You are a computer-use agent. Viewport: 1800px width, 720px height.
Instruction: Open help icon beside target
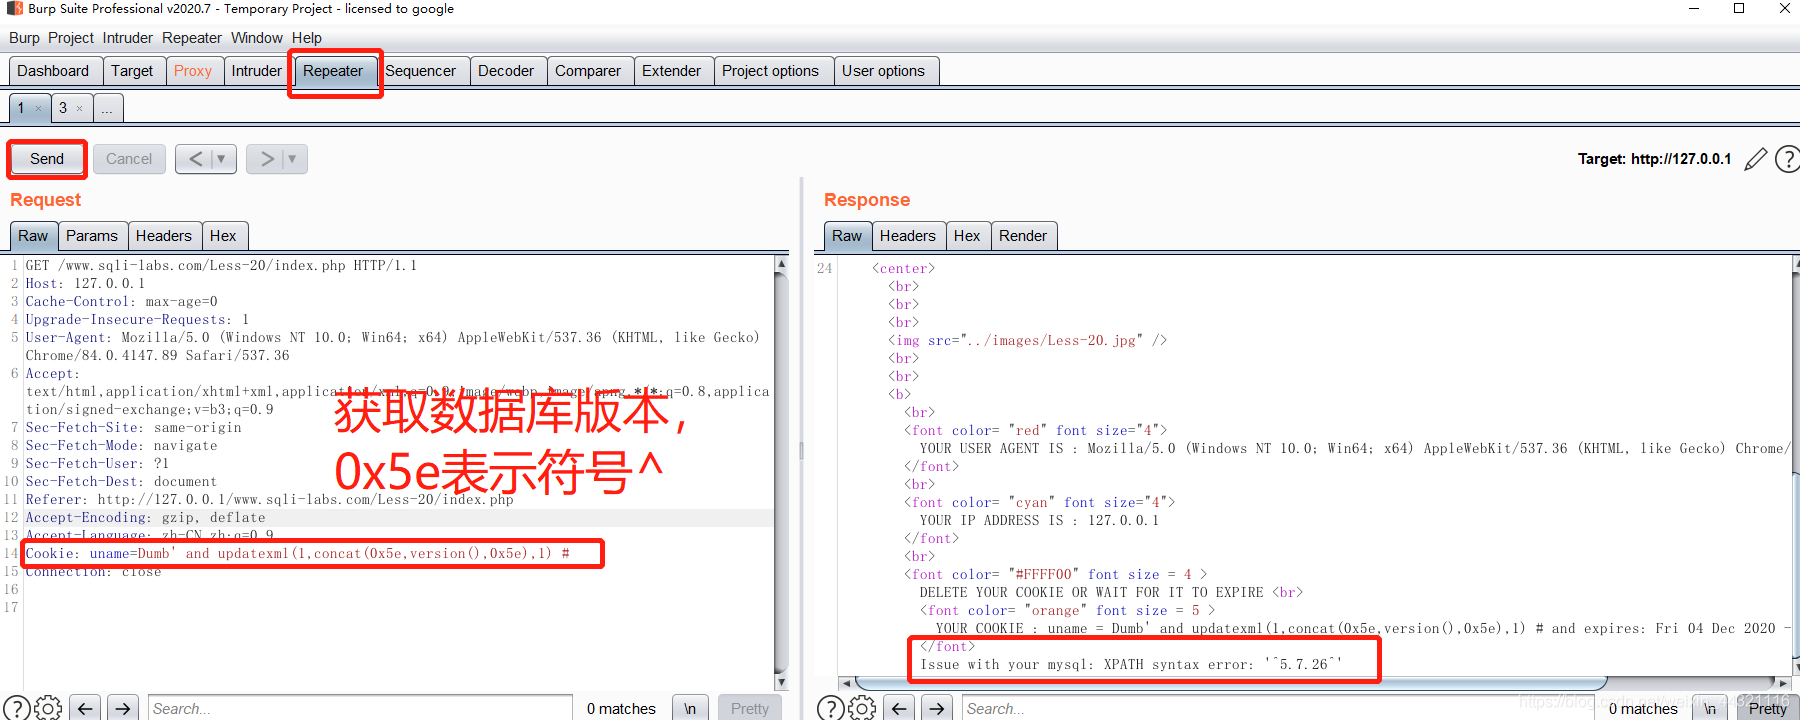click(1787, 159)
